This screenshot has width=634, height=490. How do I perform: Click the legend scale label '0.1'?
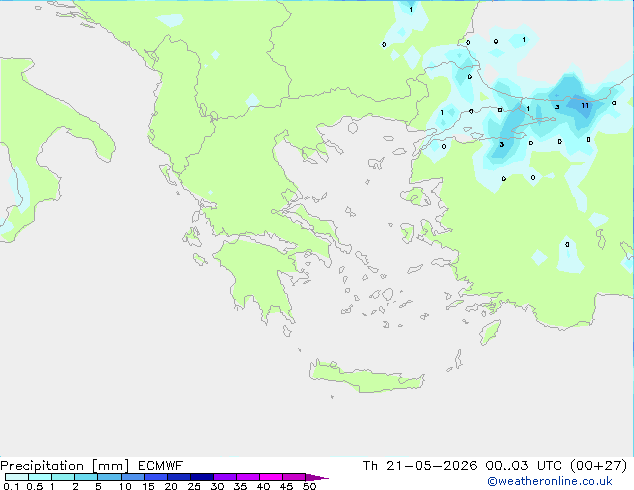coord(11,486)
